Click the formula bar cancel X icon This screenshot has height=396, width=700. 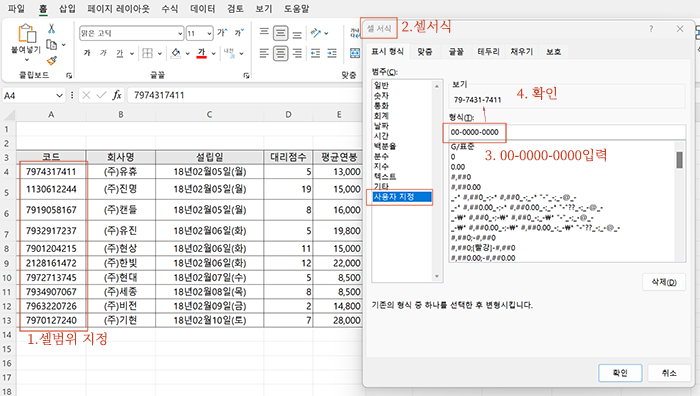click(87, 95)
